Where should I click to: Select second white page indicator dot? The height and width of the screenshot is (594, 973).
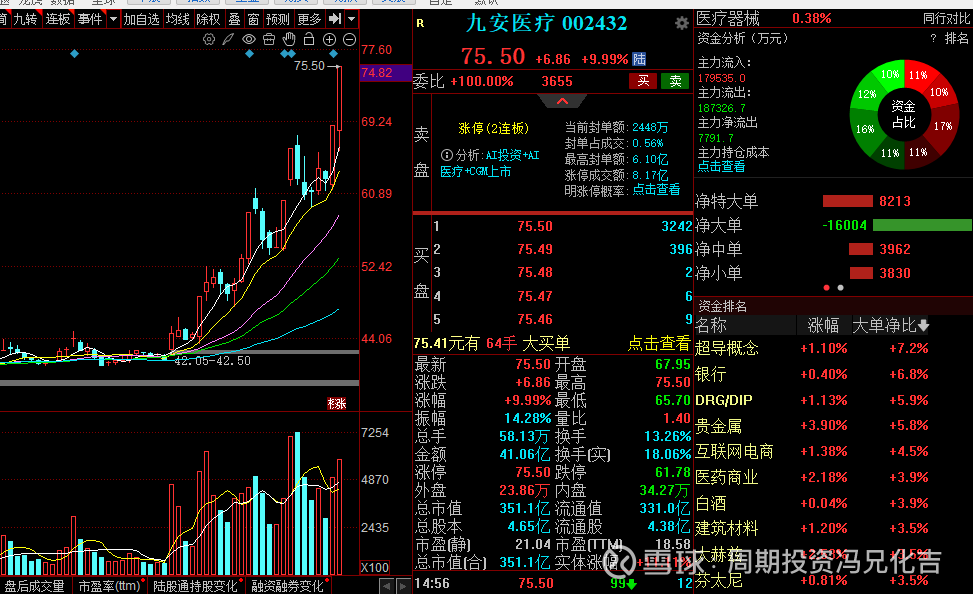(840, 287)
